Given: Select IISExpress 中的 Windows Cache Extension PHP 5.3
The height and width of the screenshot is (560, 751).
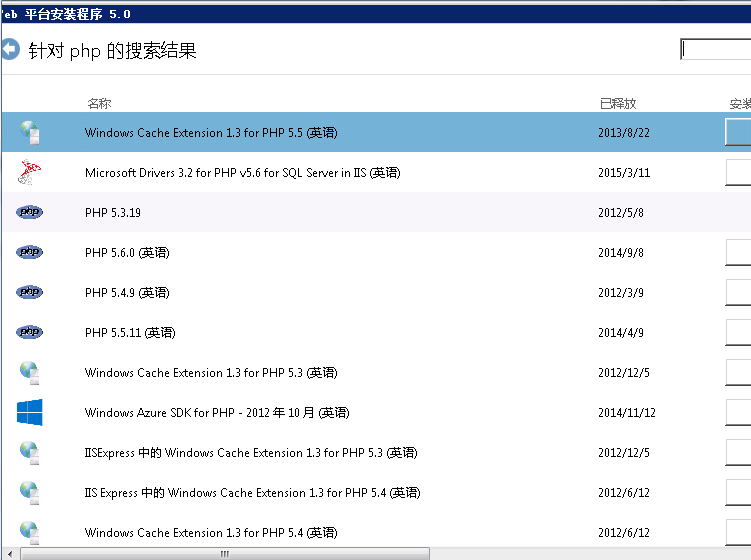Looking at the screenshot, I should 251,453.
